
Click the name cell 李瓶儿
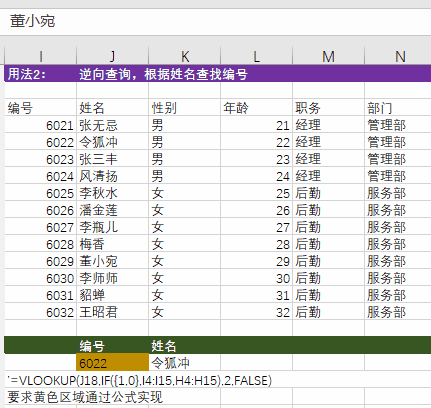click(113, 227)
